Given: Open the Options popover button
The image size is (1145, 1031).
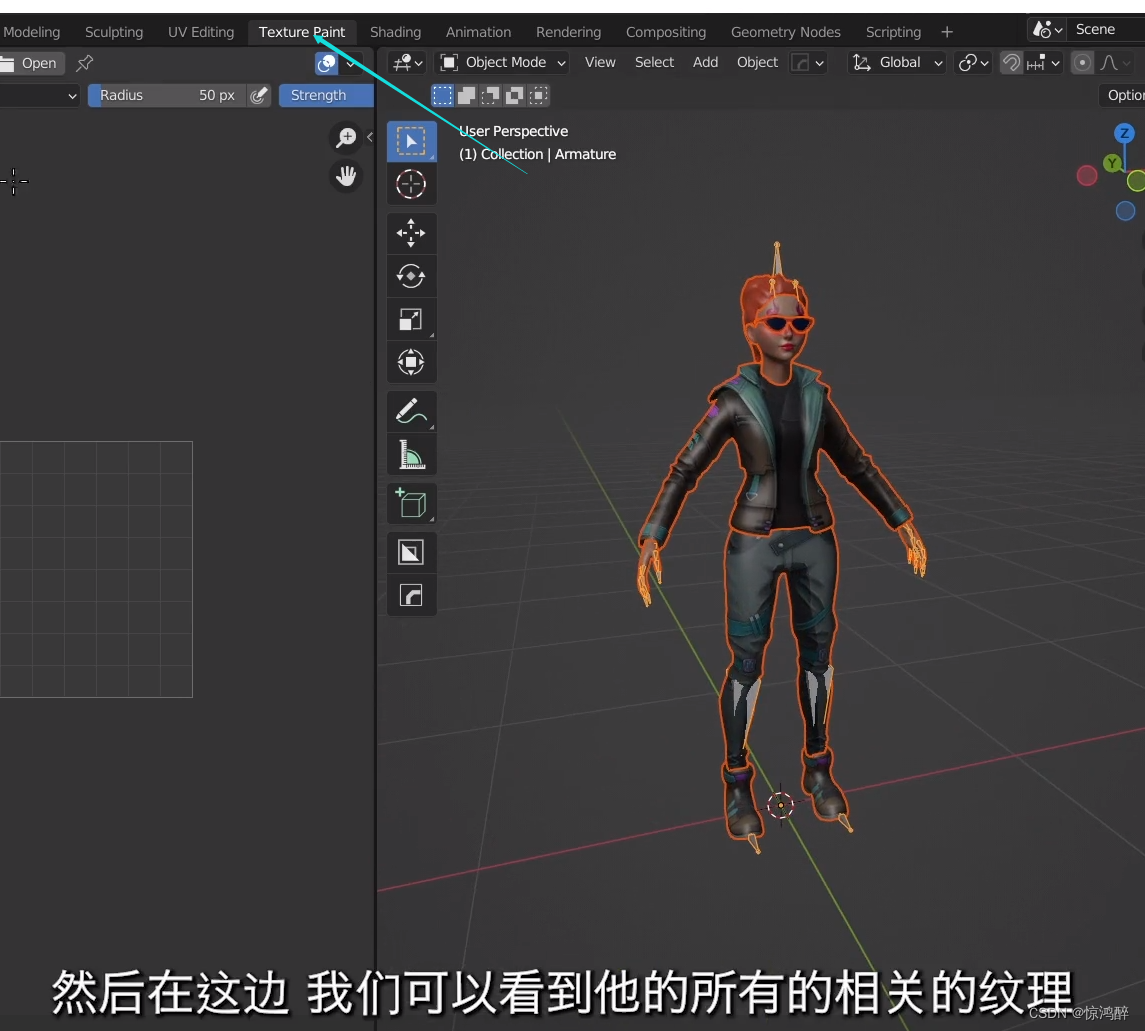Looking at the screenshot, I should (1122, 95).
